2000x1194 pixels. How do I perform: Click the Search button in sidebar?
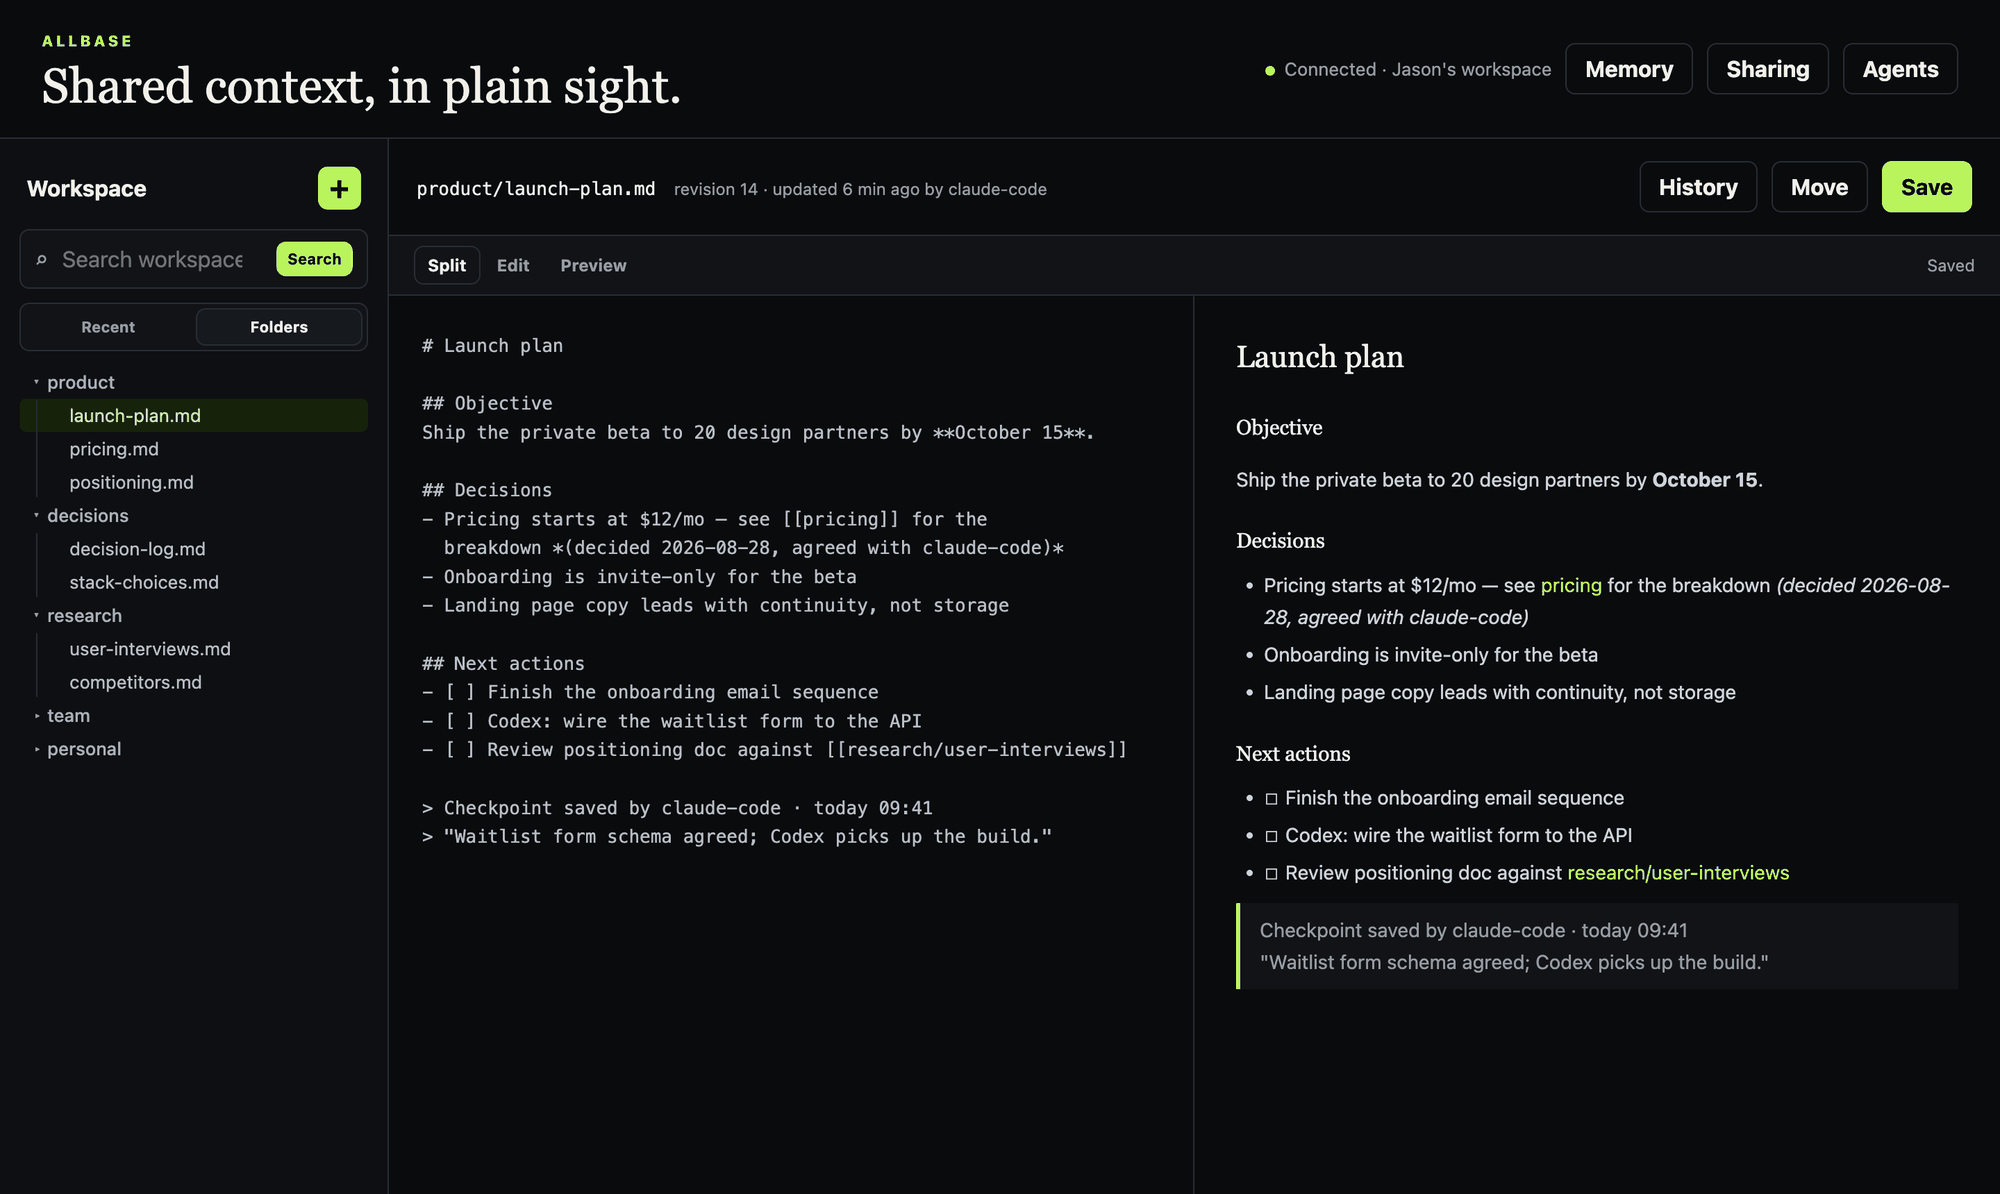click(x=314, y=259)
